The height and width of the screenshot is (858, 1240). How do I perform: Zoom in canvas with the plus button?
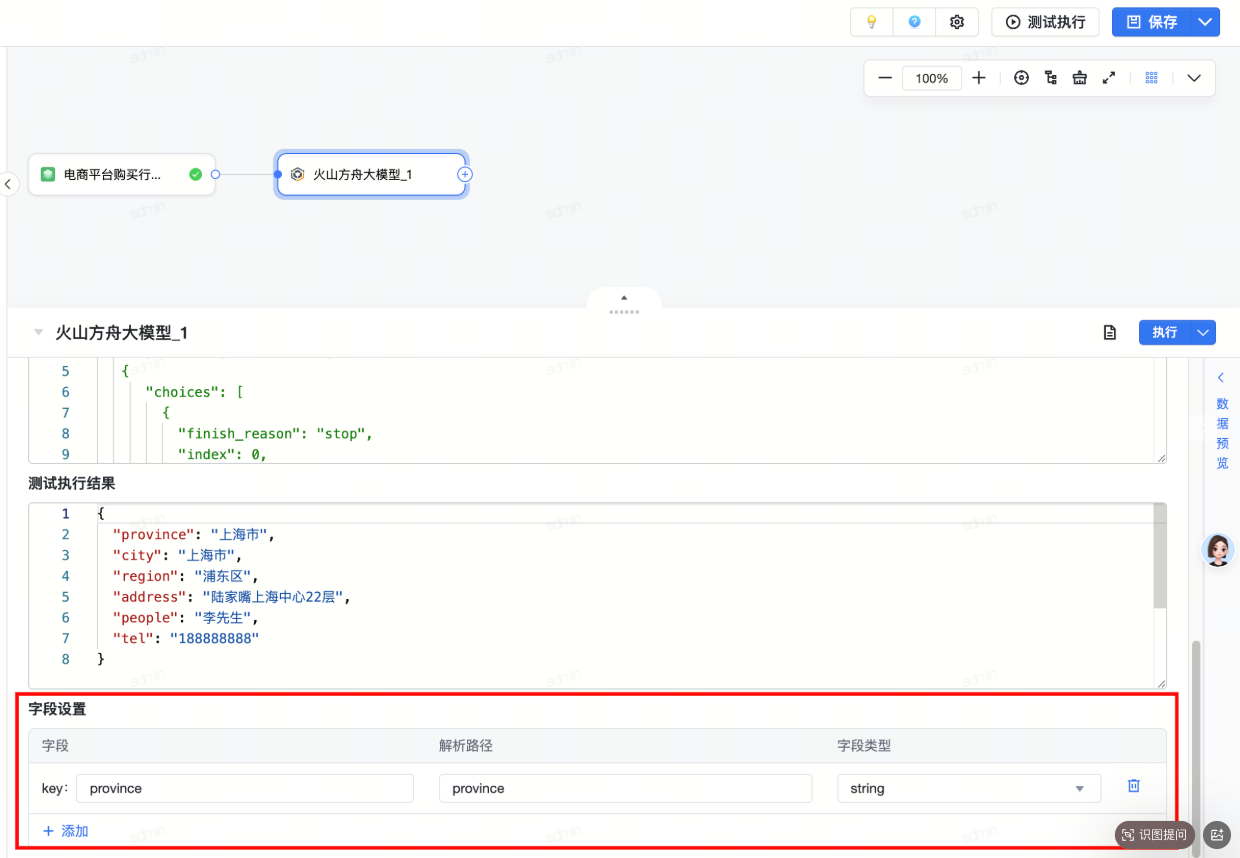tap(979, 78)
